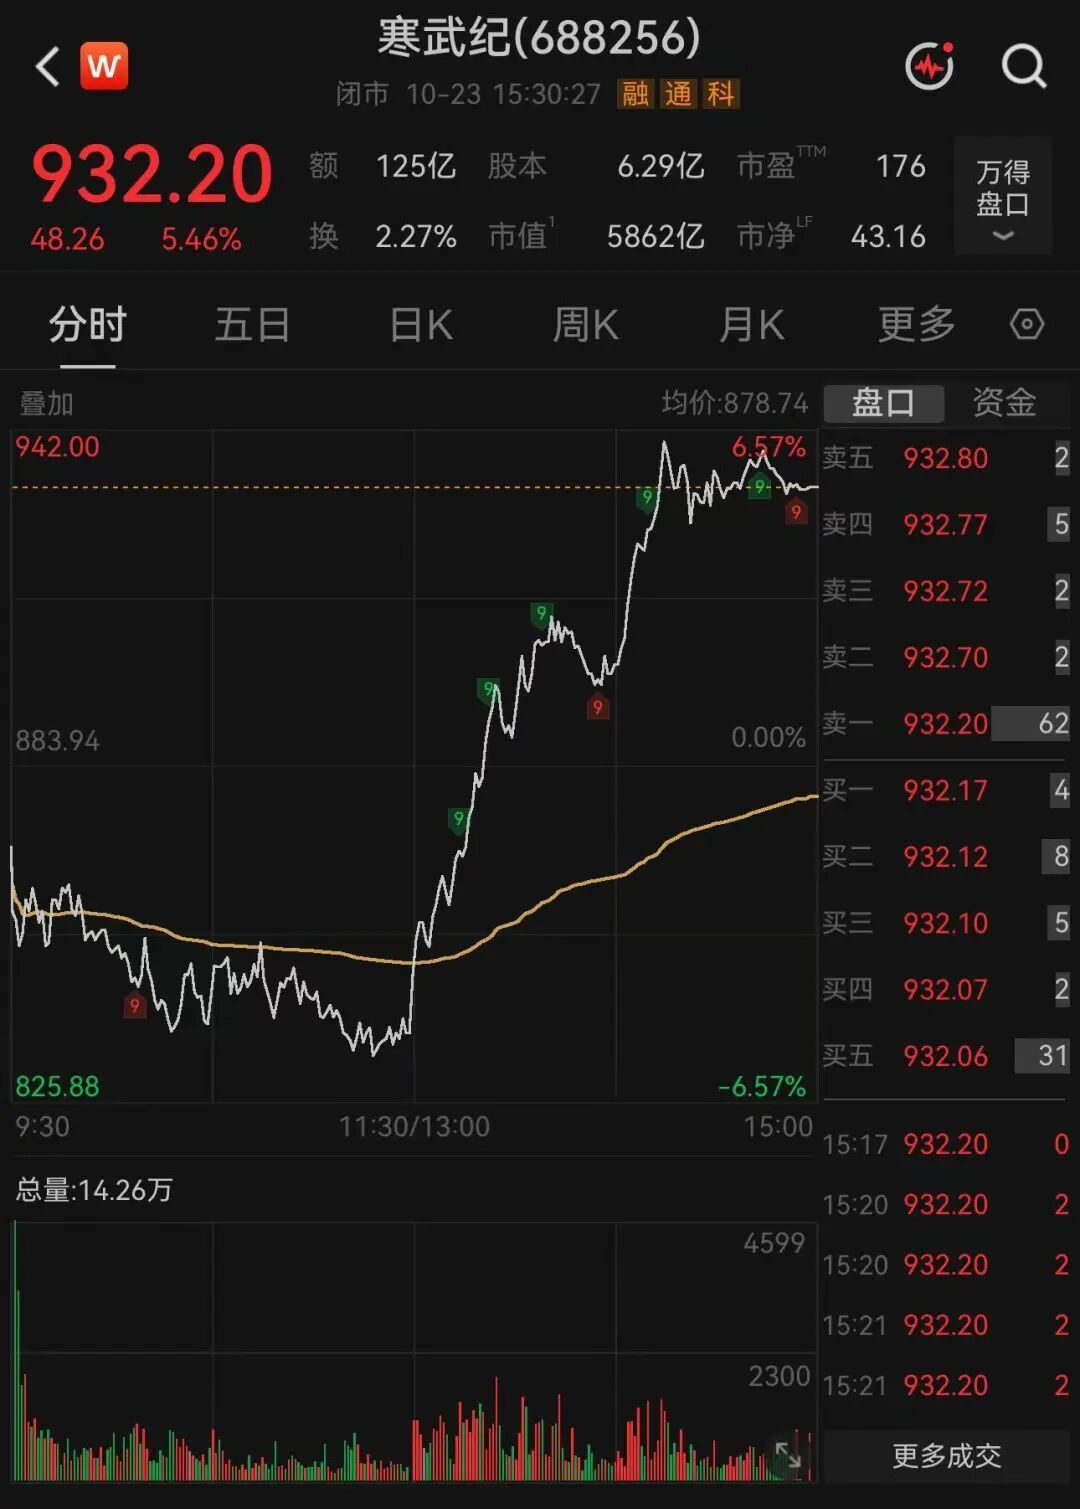The image size is (1080, 1509).
Task: Tap the 科 STAR board tag badge
Action: pyautogui.click(x=721, y=94)
